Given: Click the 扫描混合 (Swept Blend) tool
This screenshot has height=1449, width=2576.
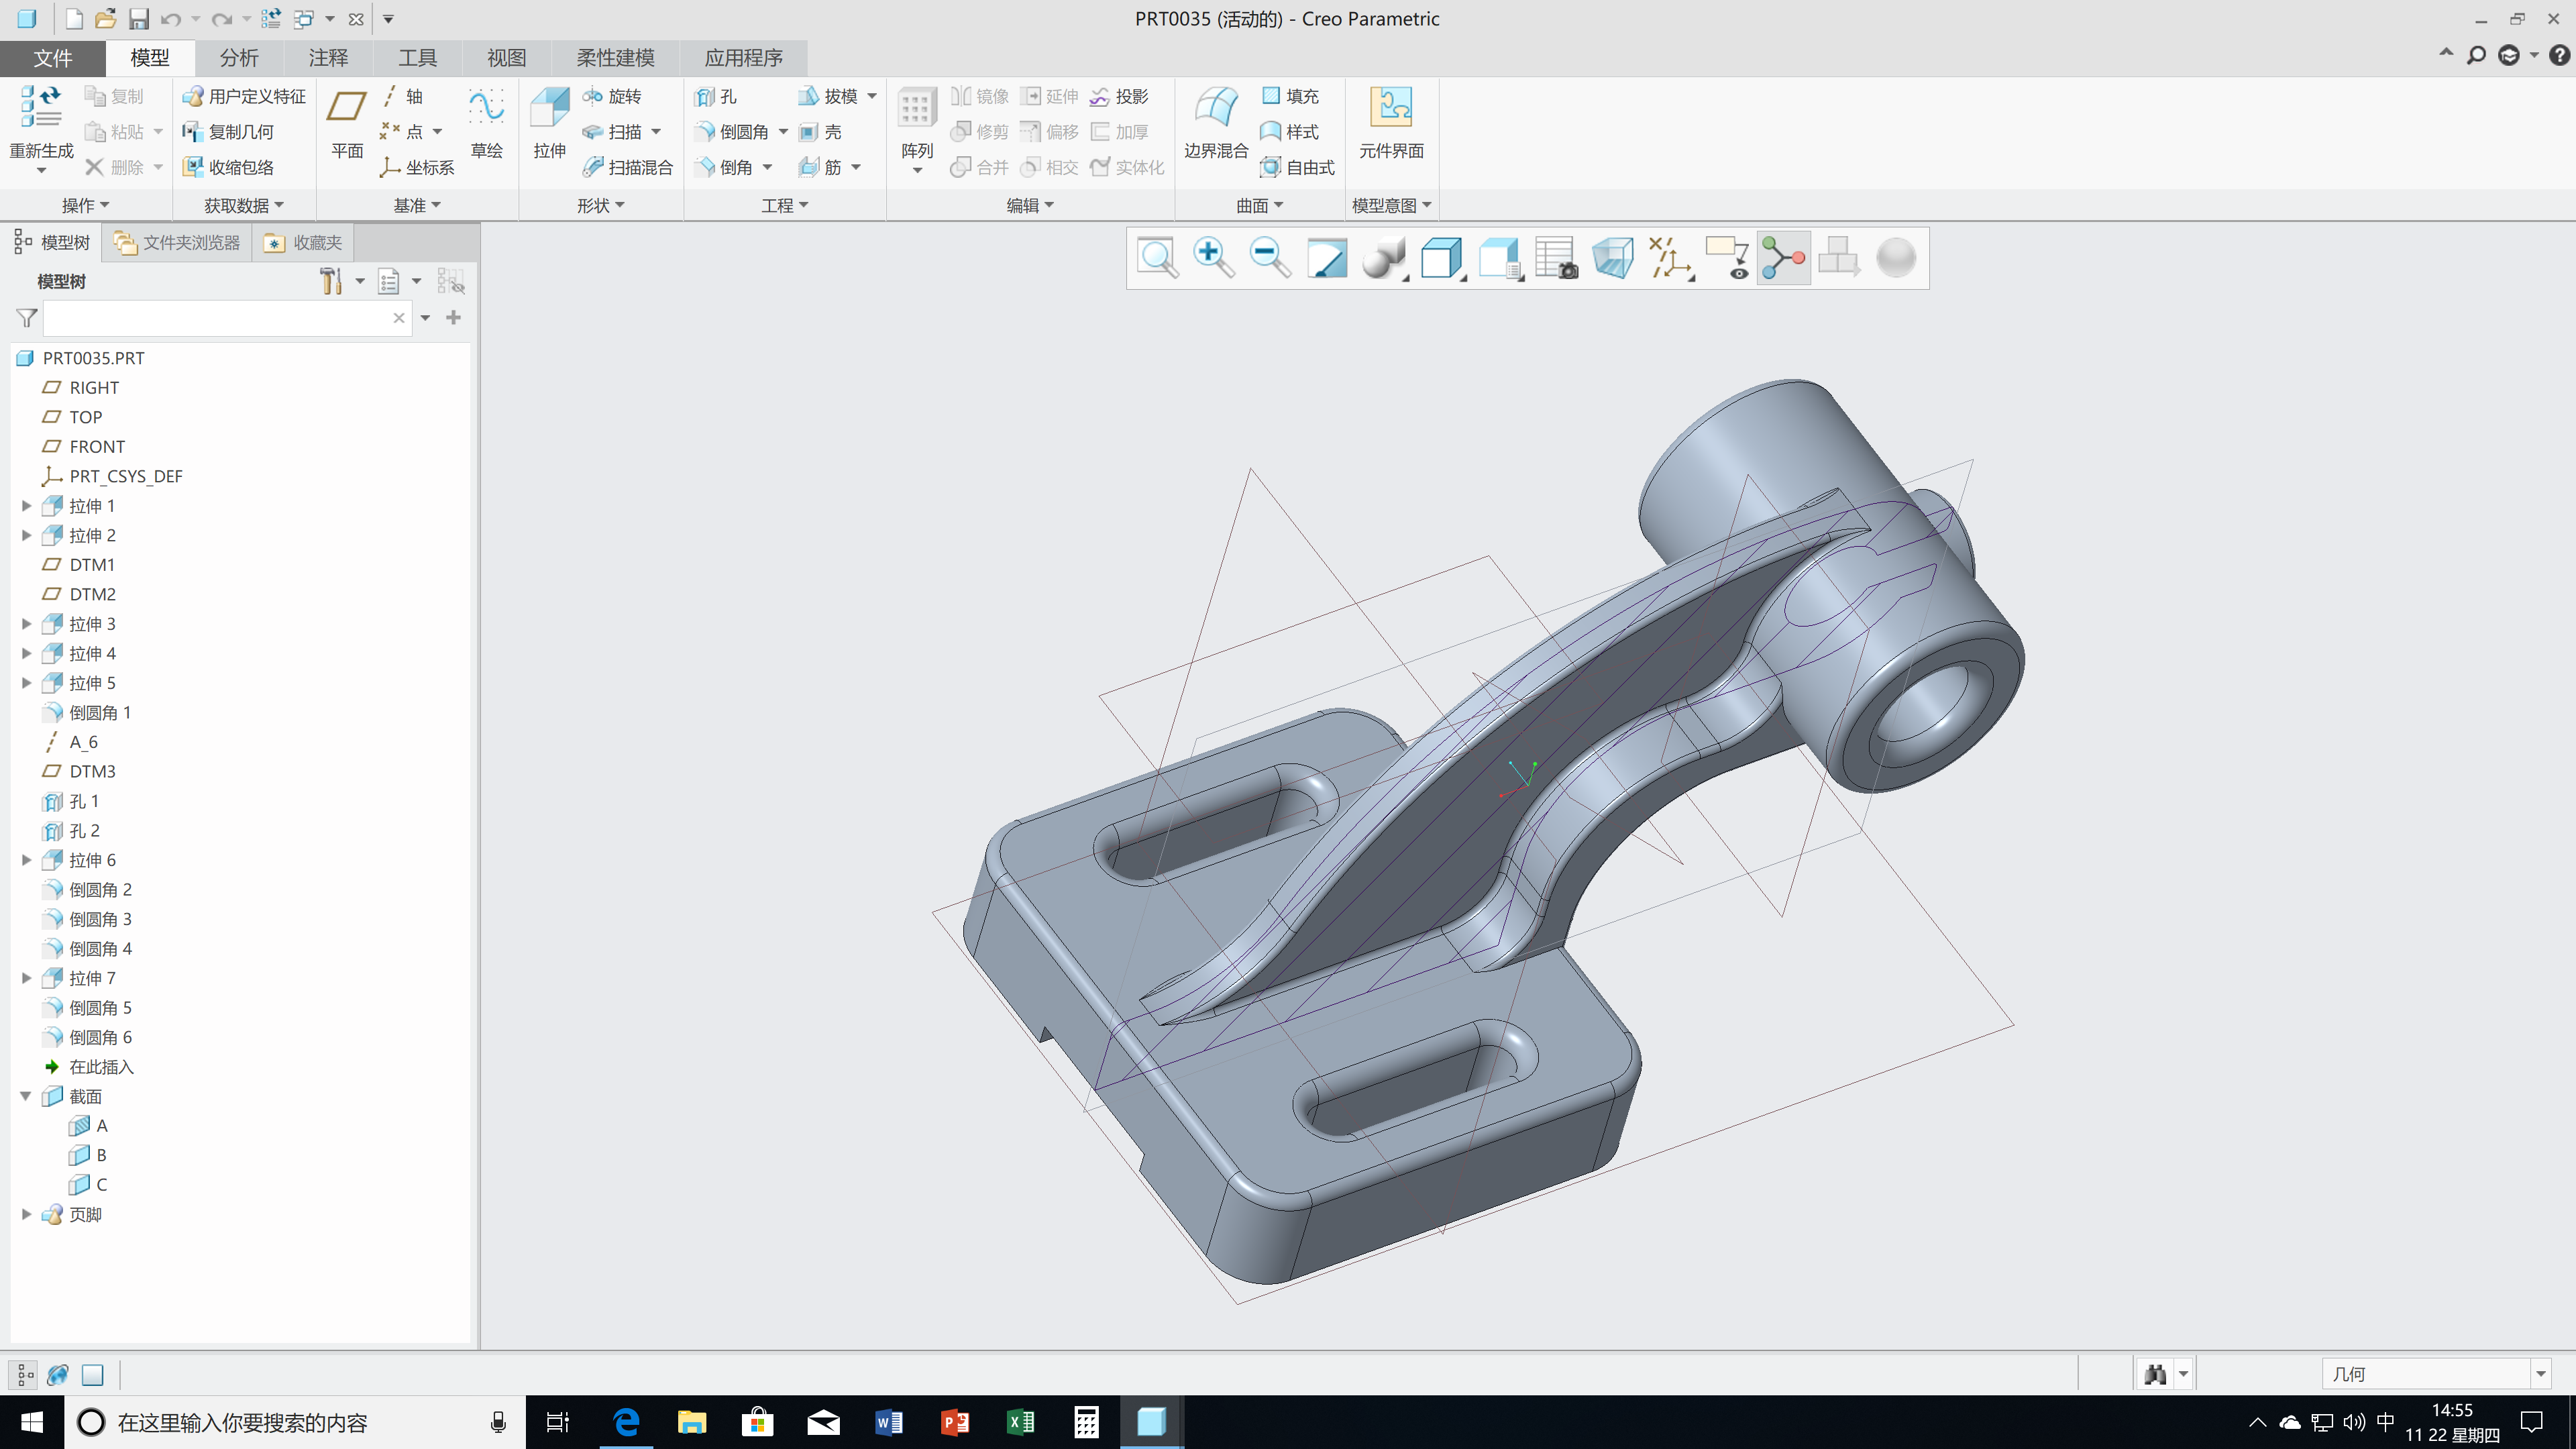Looking at the screenshot, I should click(628, 167).
